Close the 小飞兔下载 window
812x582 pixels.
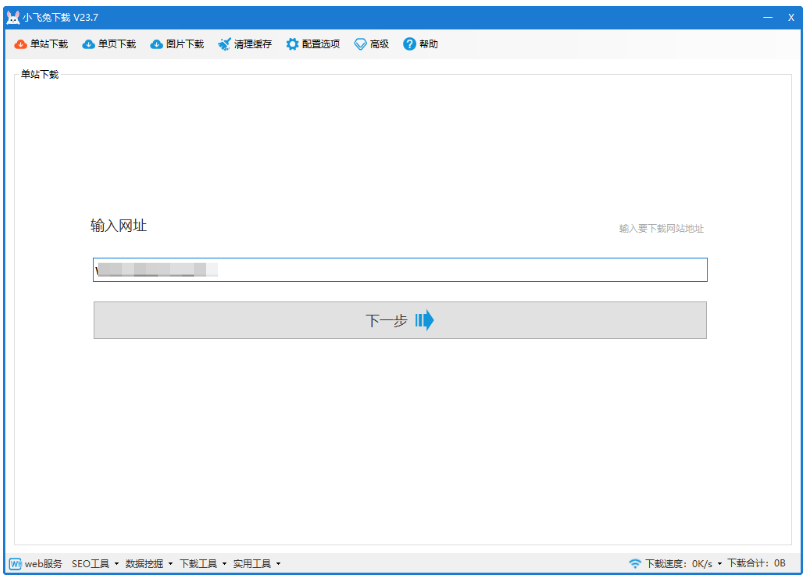click(790, 17)
